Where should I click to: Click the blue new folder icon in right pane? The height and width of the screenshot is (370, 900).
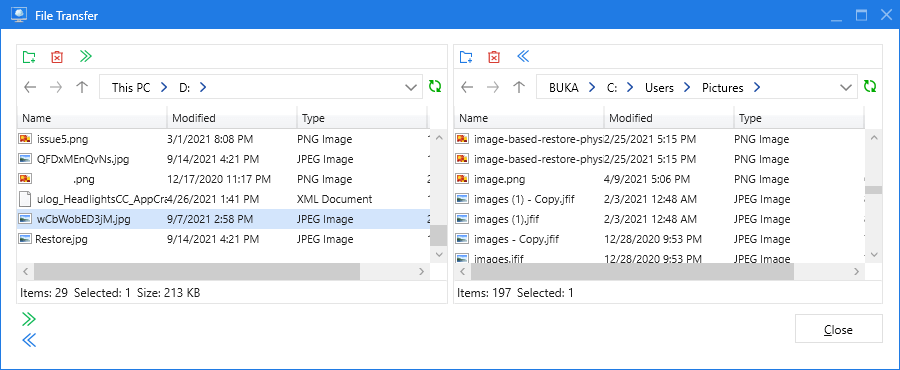[x=466, y=57]
